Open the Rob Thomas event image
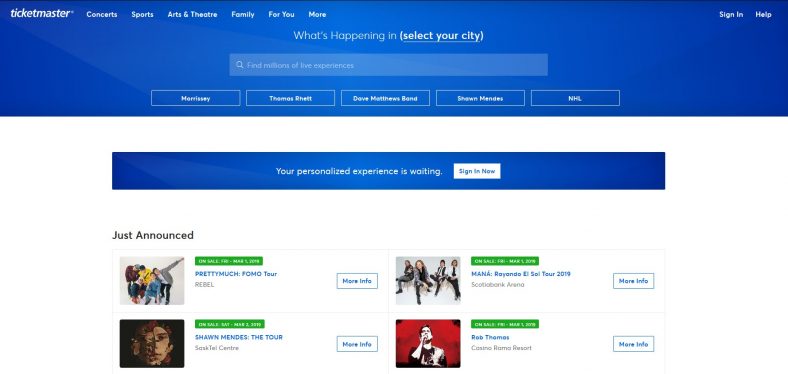 (x=428, y=343)
